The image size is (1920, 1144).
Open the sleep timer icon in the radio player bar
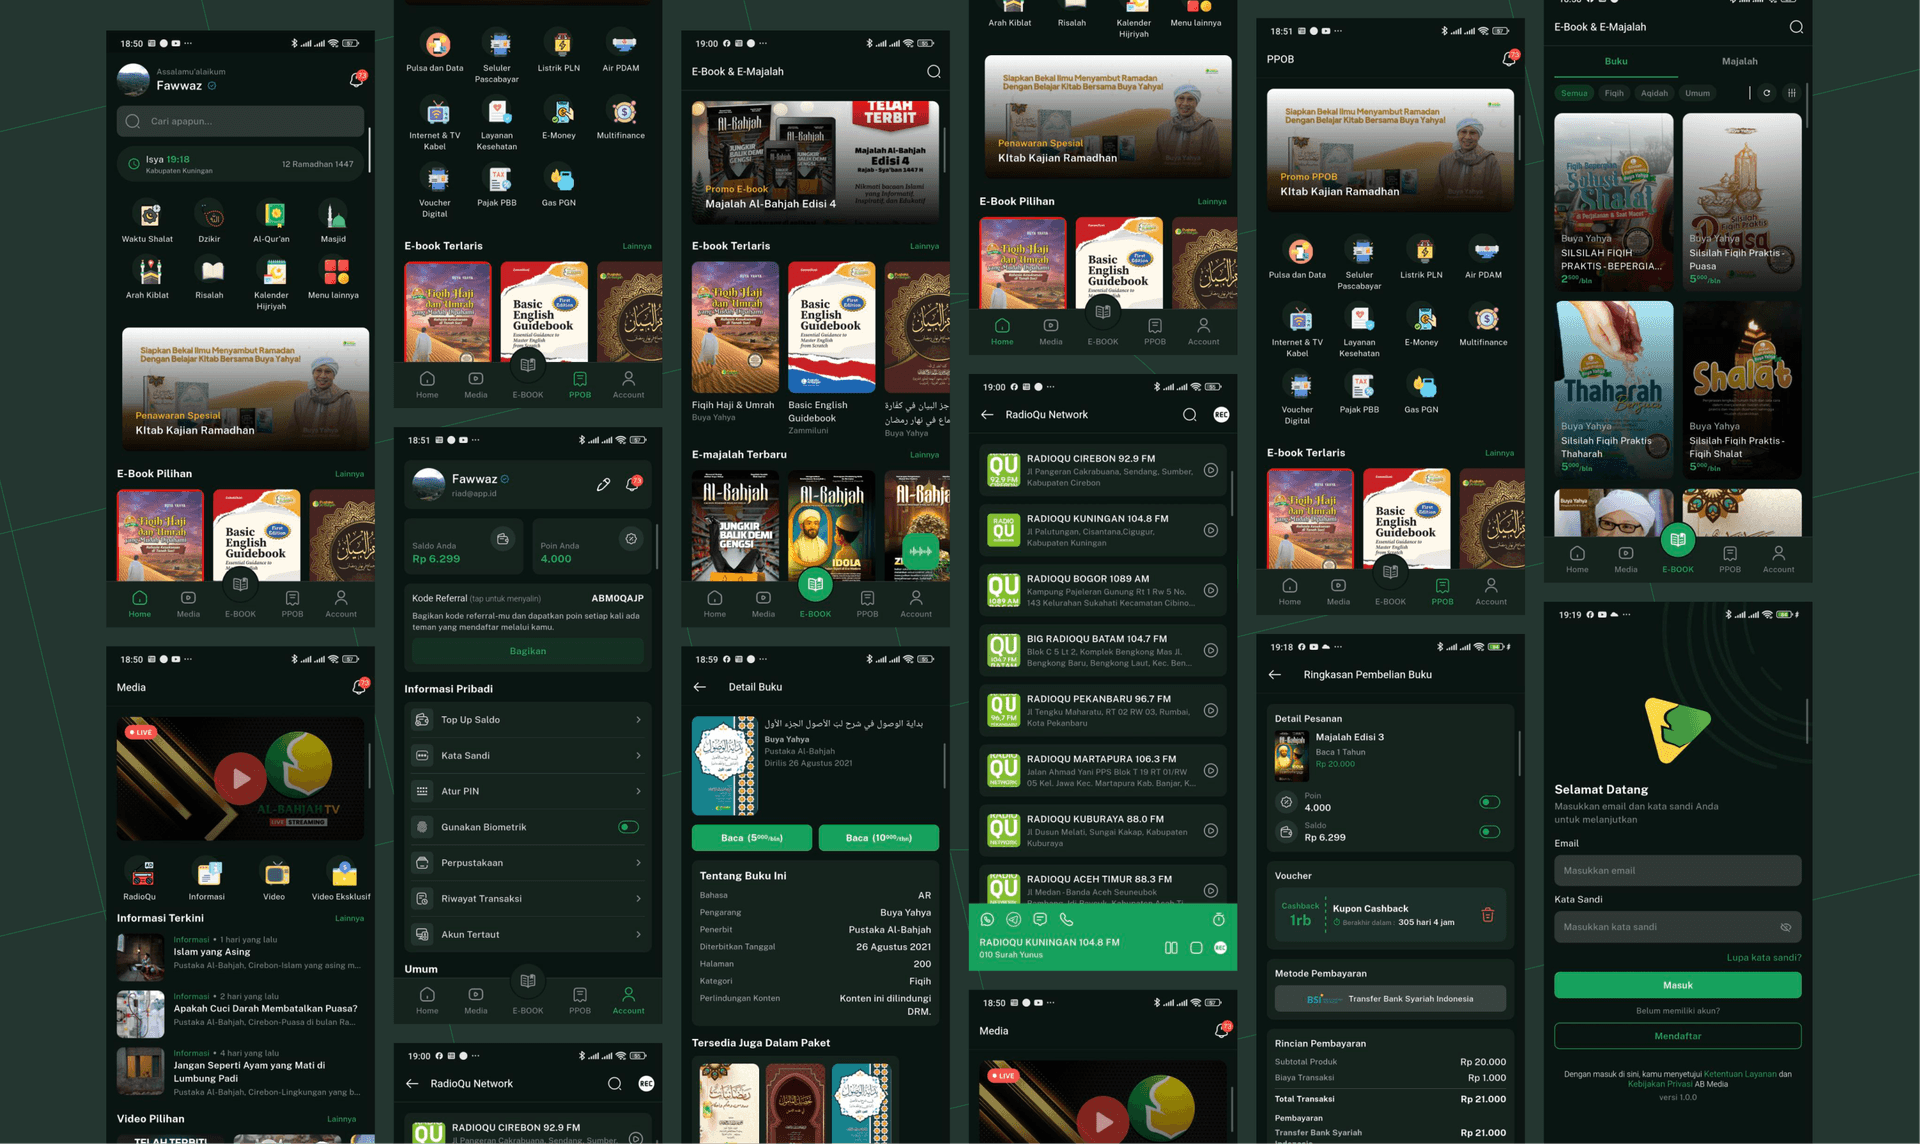coord(1219,919)
